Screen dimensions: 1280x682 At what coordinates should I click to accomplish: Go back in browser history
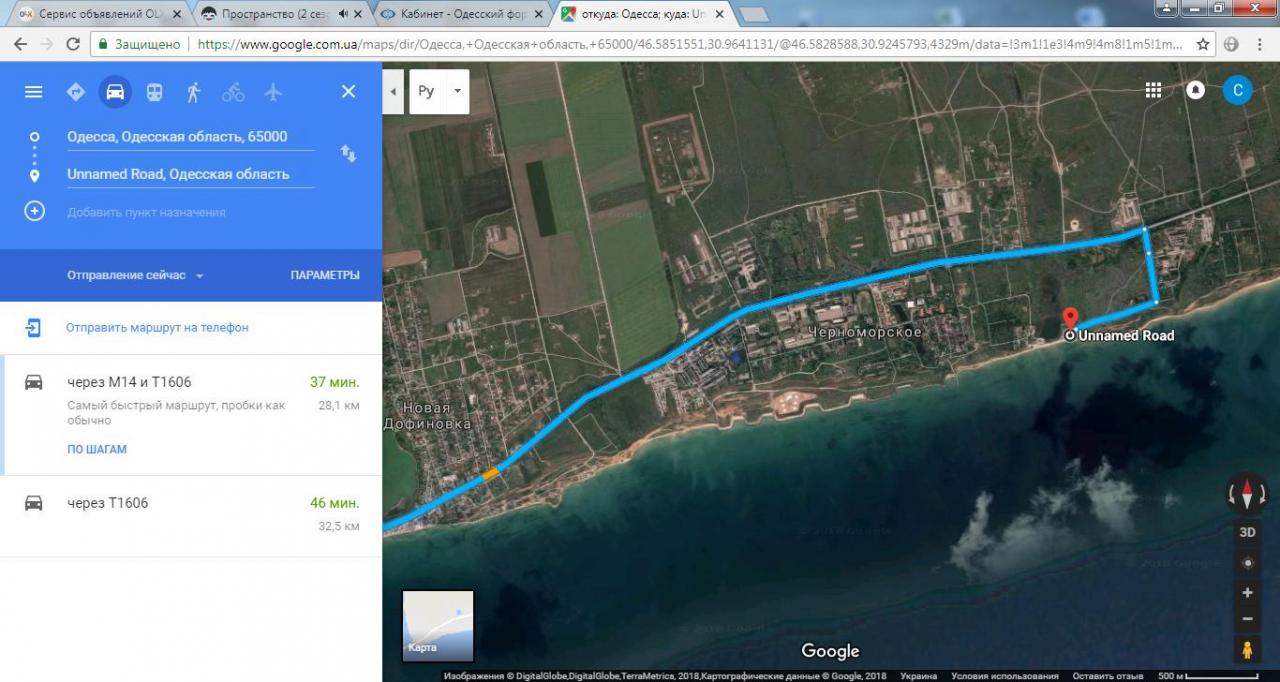[x=20, y=44]
